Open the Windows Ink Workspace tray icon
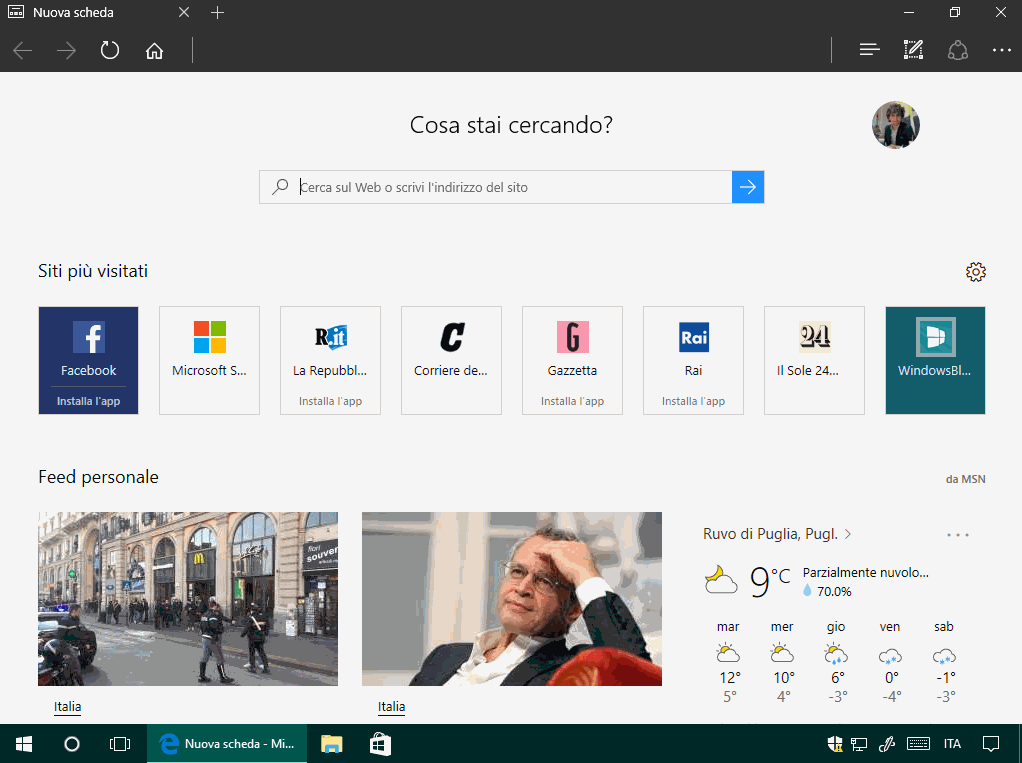The image size is (1022, 763). (887, 743)
